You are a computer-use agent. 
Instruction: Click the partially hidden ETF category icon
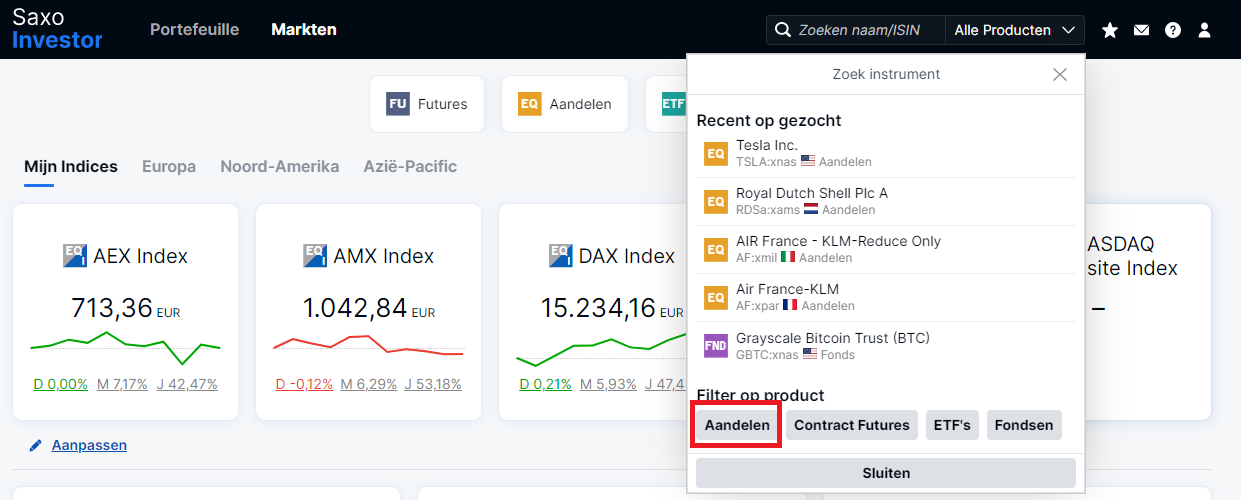[x=673, y=104]
